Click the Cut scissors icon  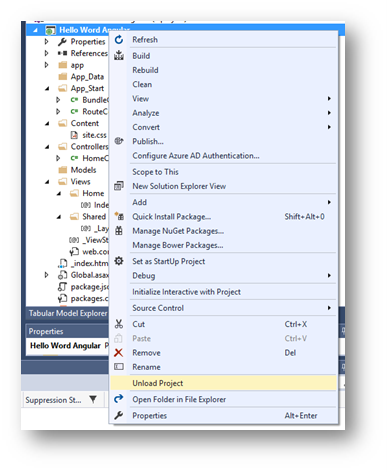119,324
